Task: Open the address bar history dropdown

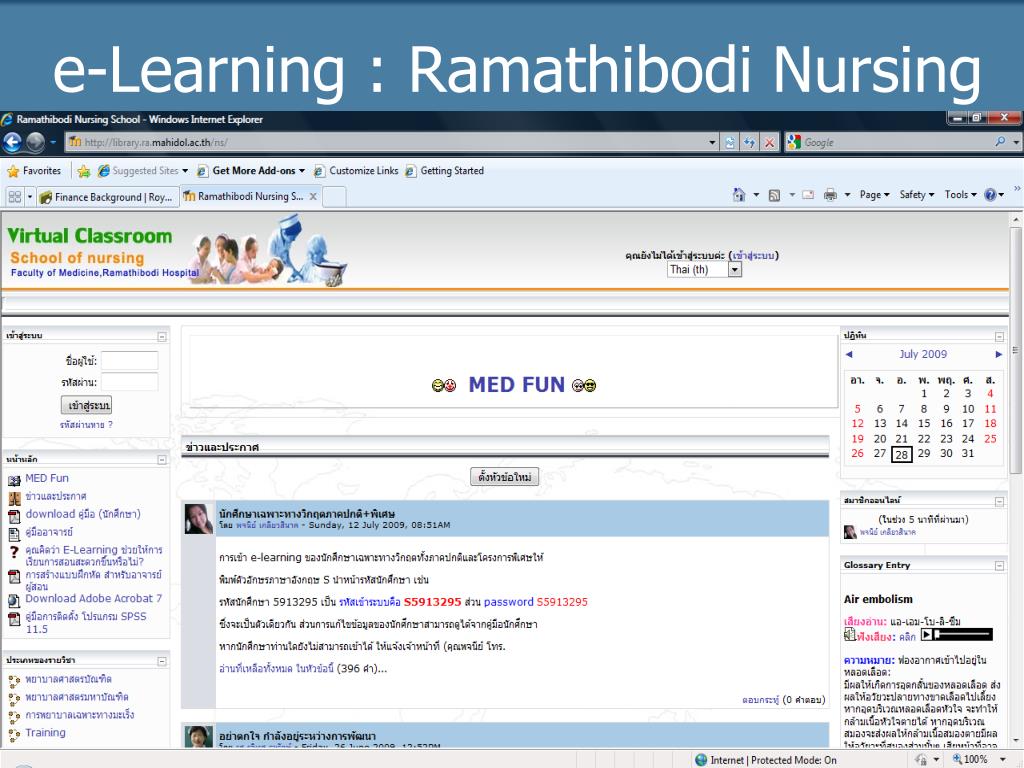Action: [712, 142]
